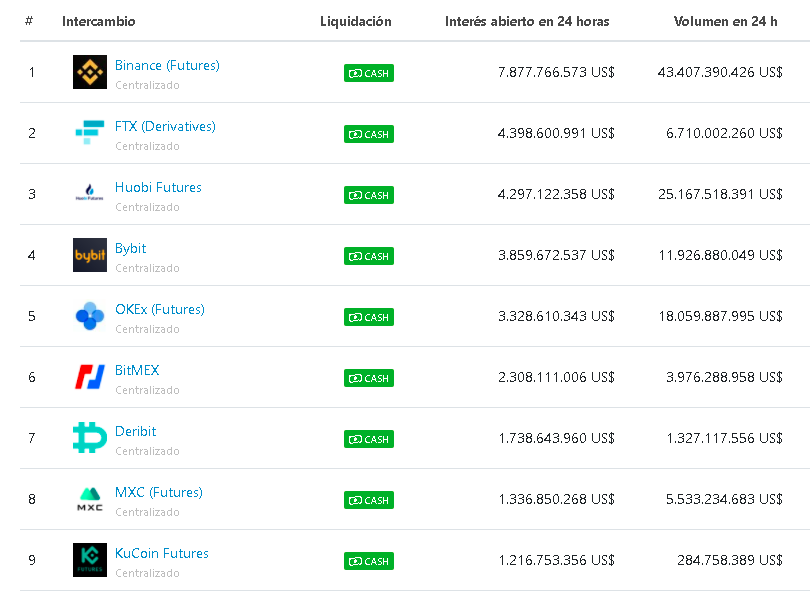Select open interest value 7.877.766.573 US$

(556, 72)
